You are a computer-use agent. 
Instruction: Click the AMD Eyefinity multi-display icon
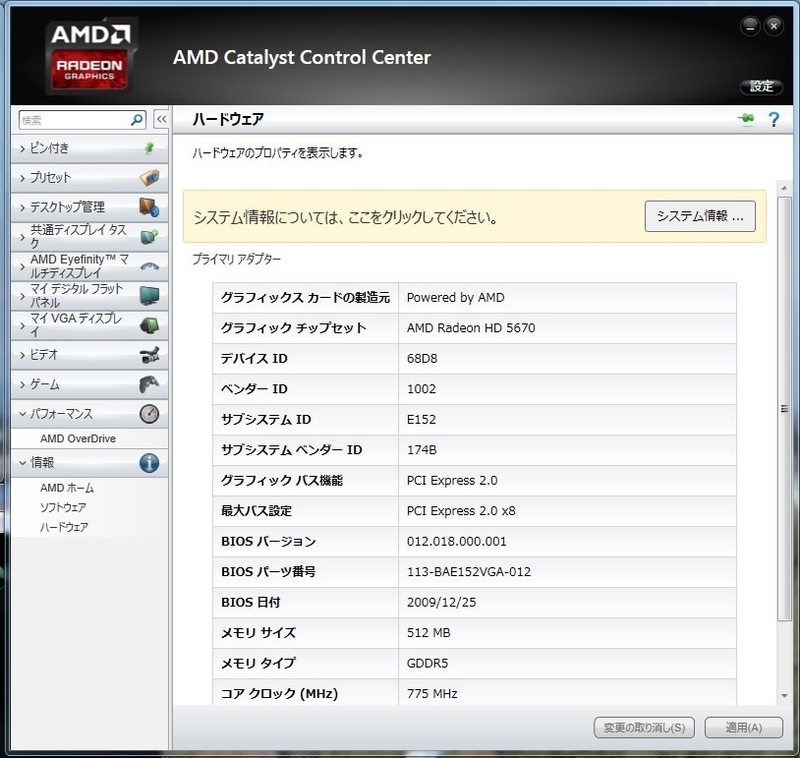pyautogui.click(x=149, y=266)
